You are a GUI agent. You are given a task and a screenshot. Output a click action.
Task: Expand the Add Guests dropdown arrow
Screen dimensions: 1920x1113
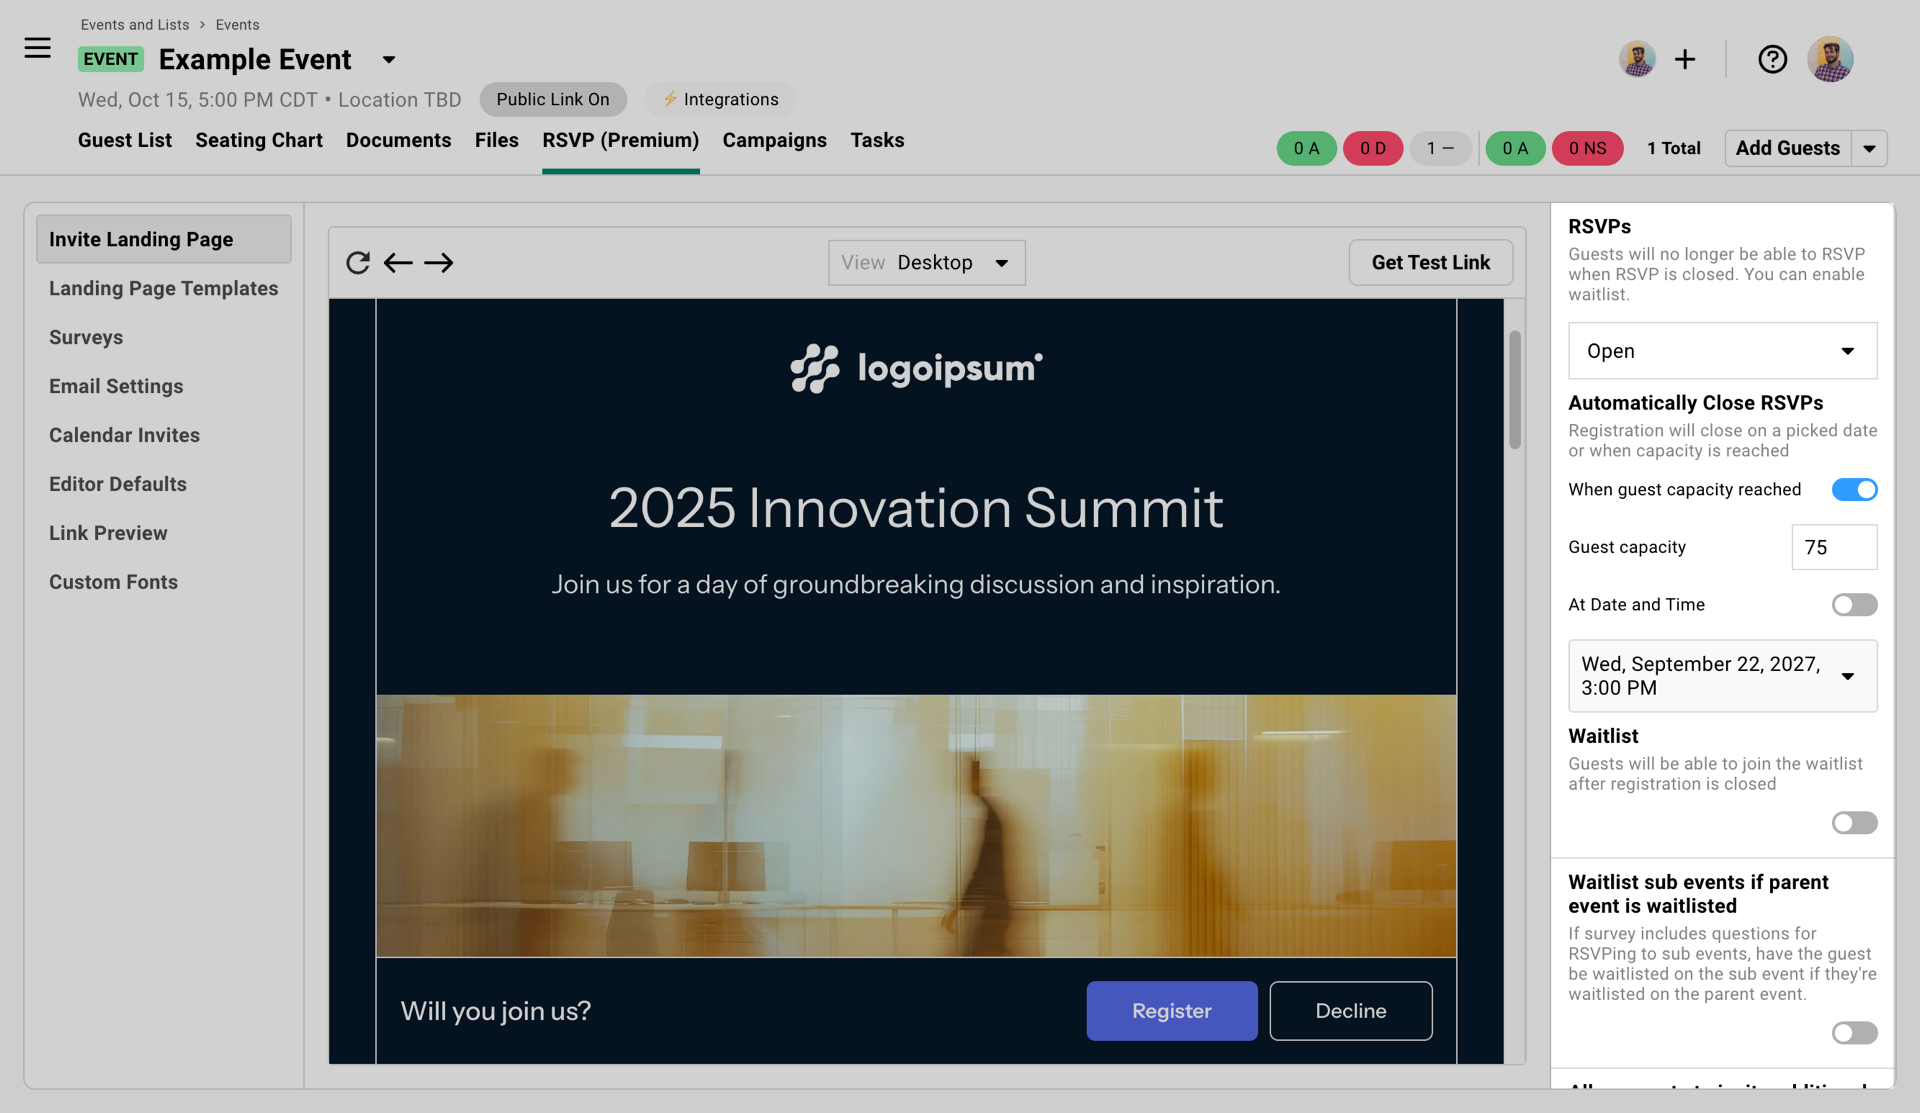tap(1869, 149)
